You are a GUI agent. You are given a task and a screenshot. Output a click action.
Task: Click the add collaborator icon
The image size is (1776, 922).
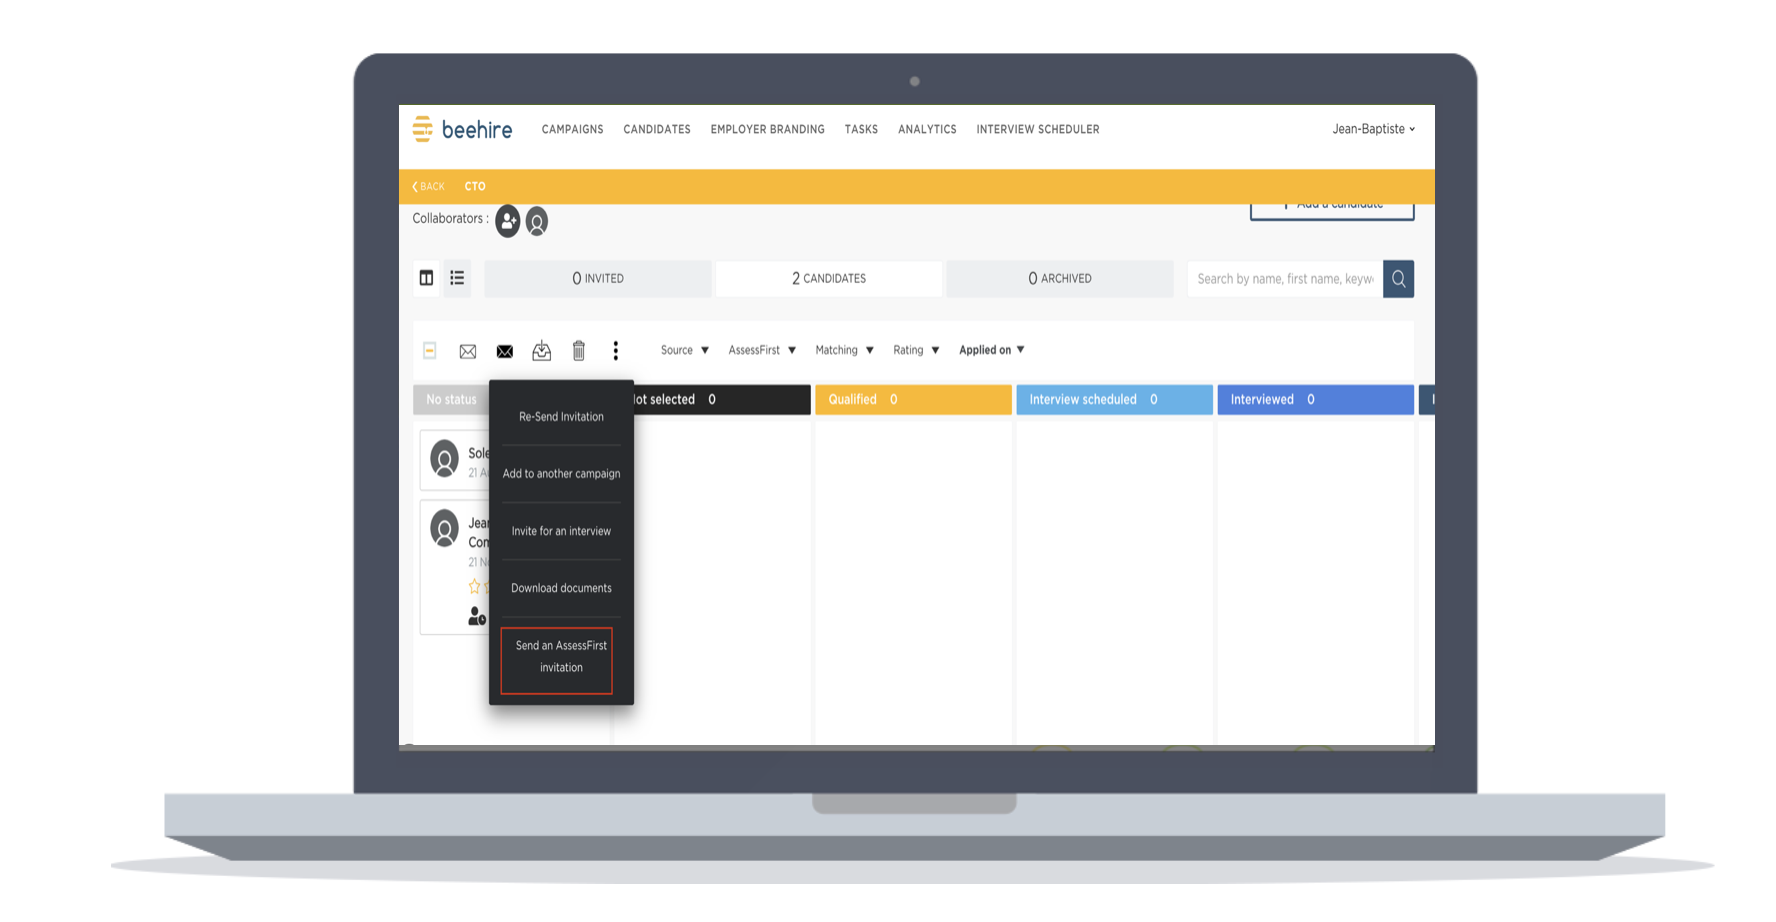508,221
